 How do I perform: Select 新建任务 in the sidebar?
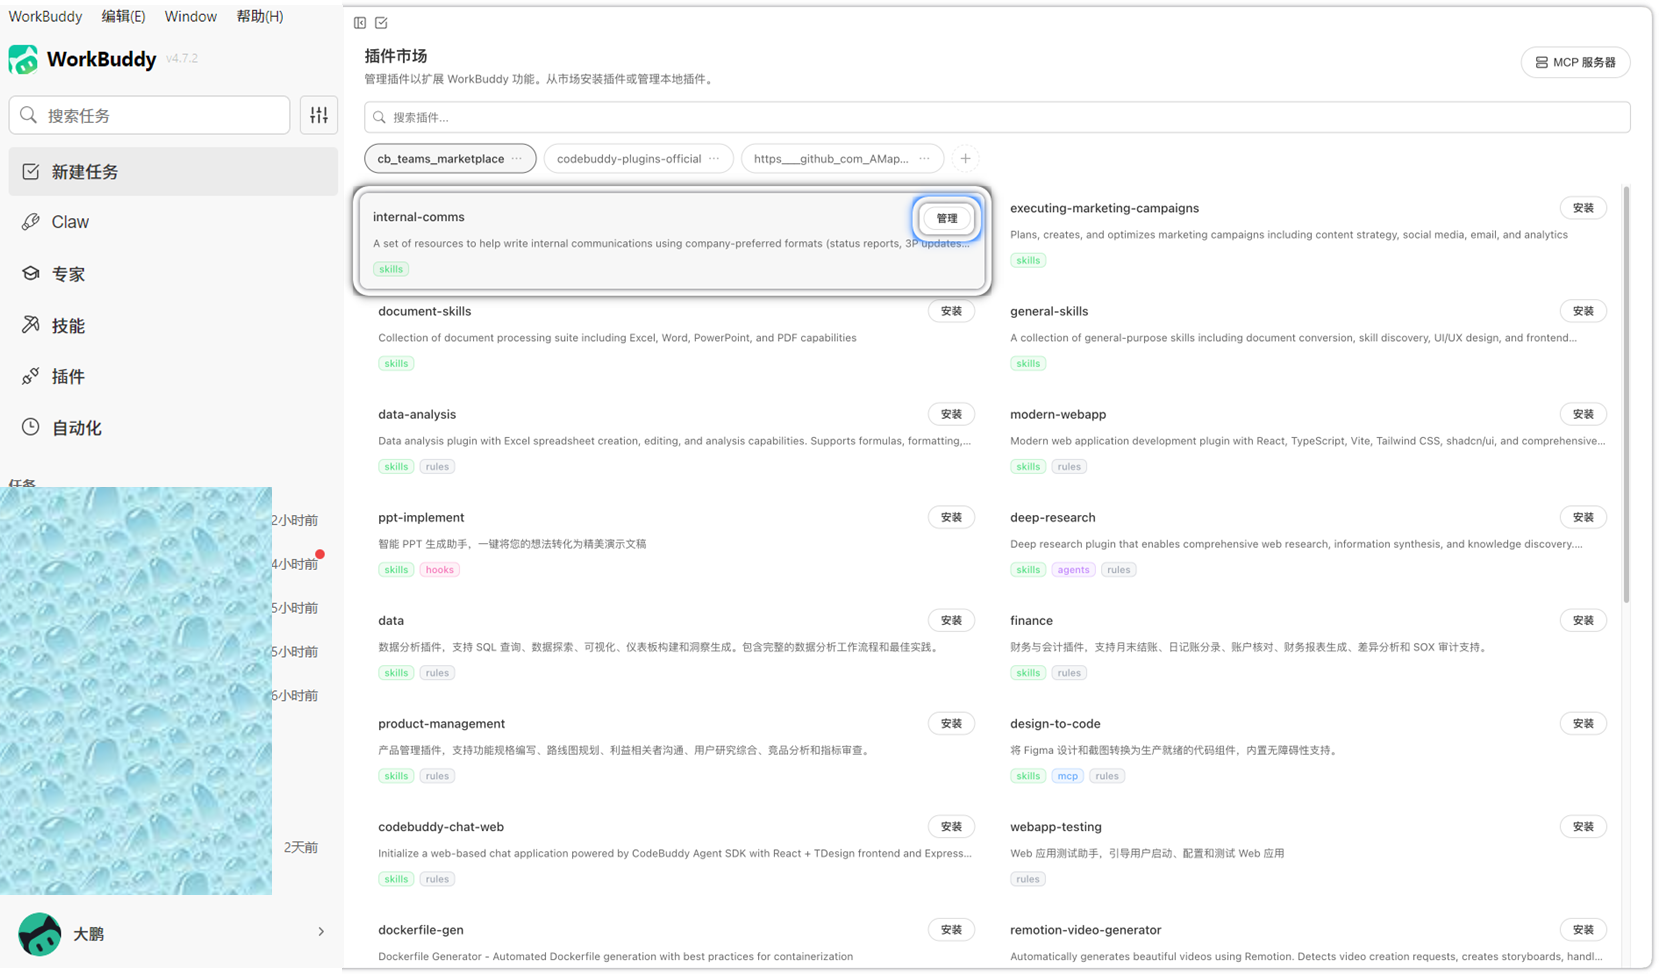click(x=173, y=172)
